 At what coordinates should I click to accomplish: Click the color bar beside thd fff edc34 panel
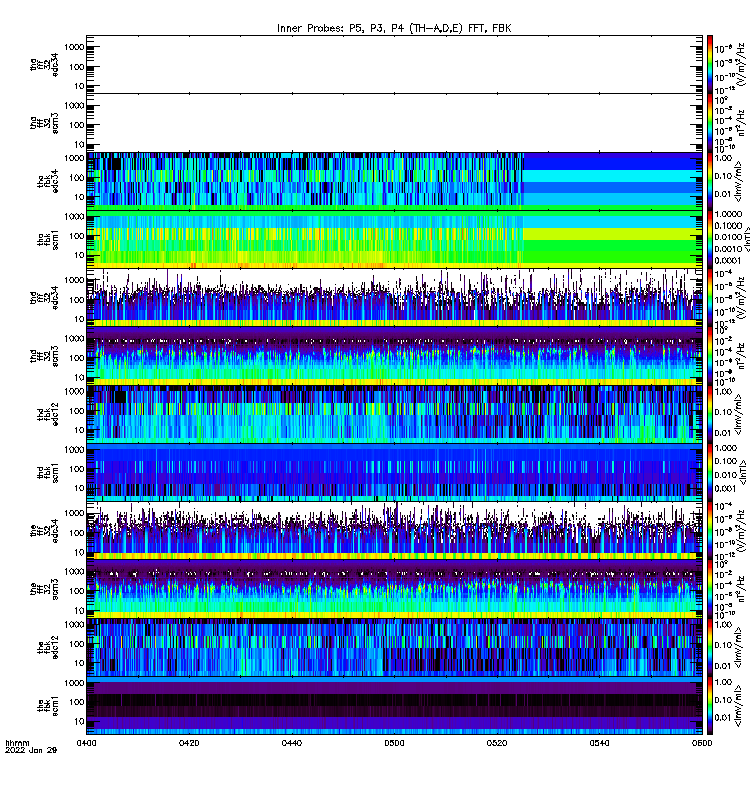[710, 297]
